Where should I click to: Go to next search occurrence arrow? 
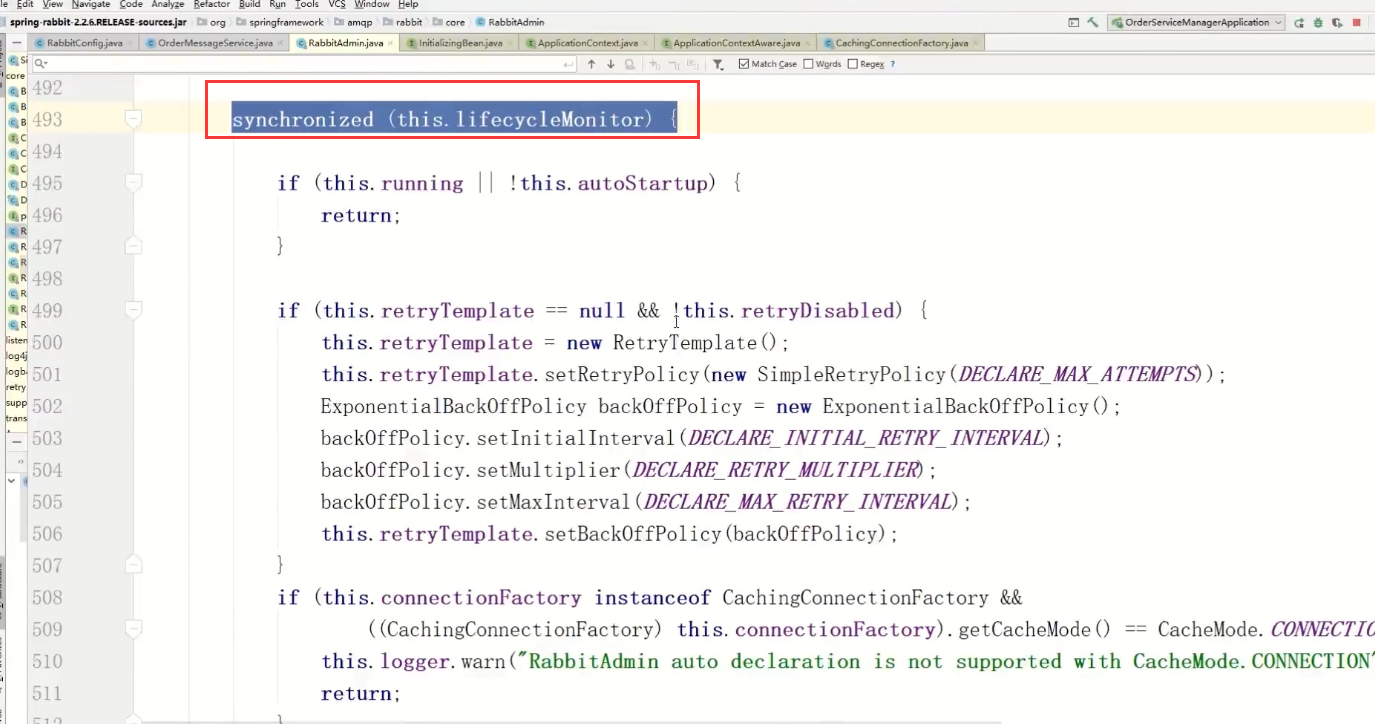click(x=611, y=64)
